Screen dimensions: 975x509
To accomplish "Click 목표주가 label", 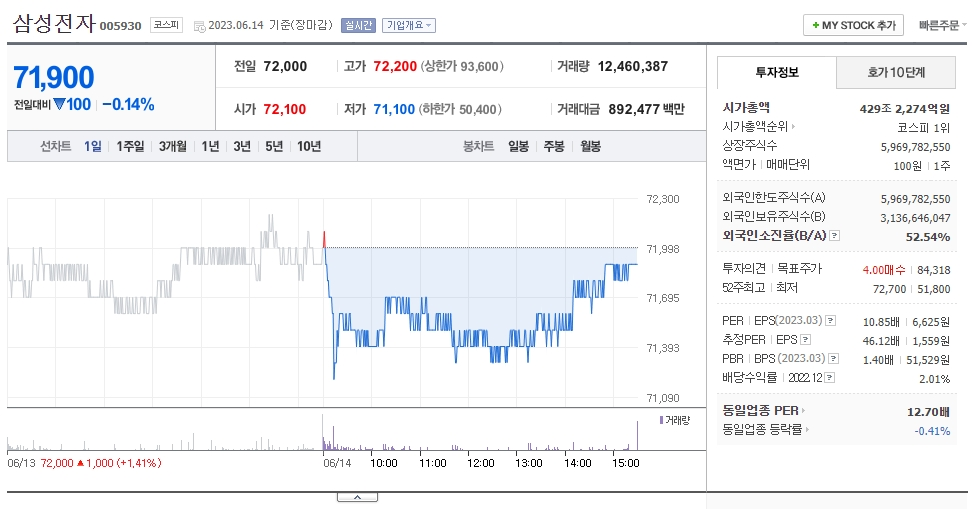I will (800, 268).
